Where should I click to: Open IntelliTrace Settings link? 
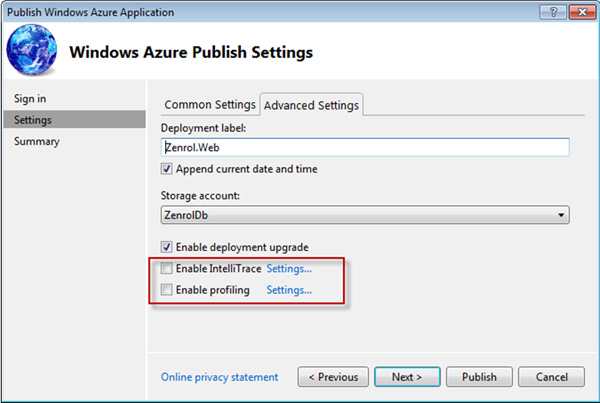pos(289,268)
